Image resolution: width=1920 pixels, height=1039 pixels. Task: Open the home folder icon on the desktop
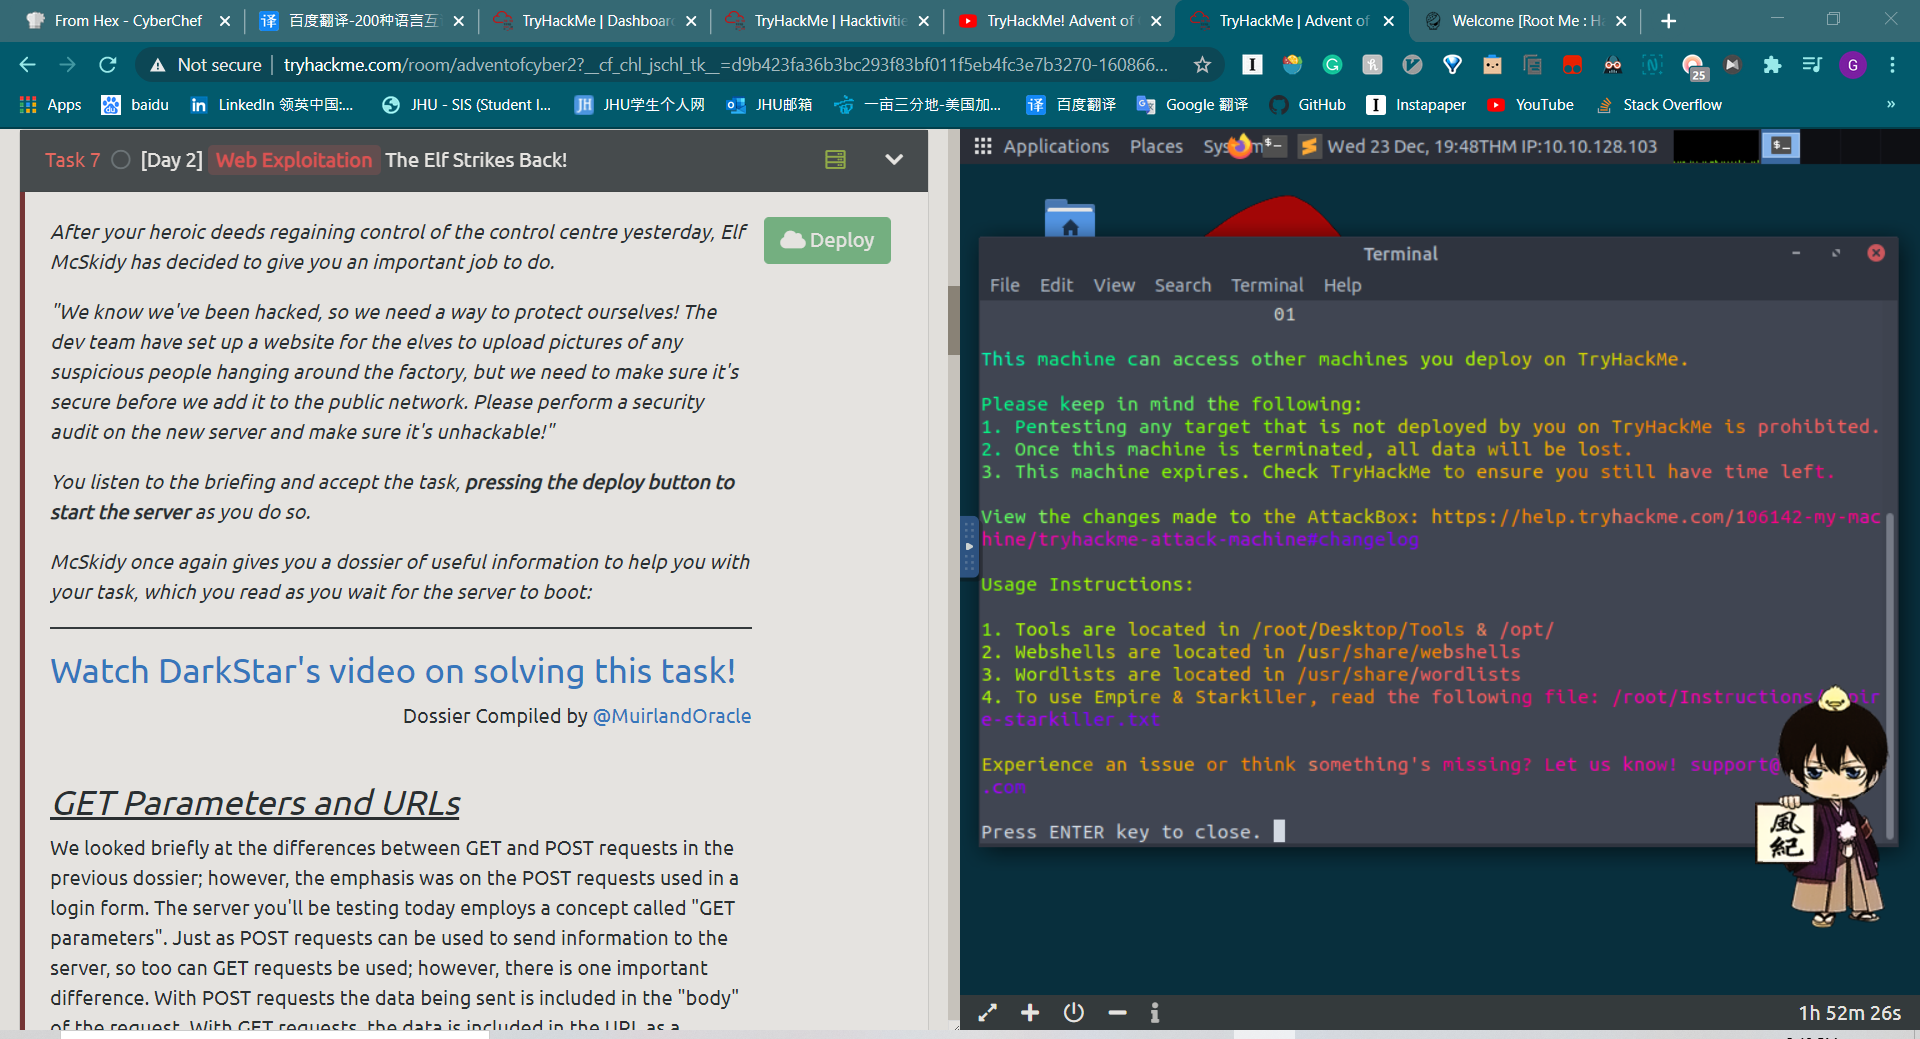(1069, 219)
